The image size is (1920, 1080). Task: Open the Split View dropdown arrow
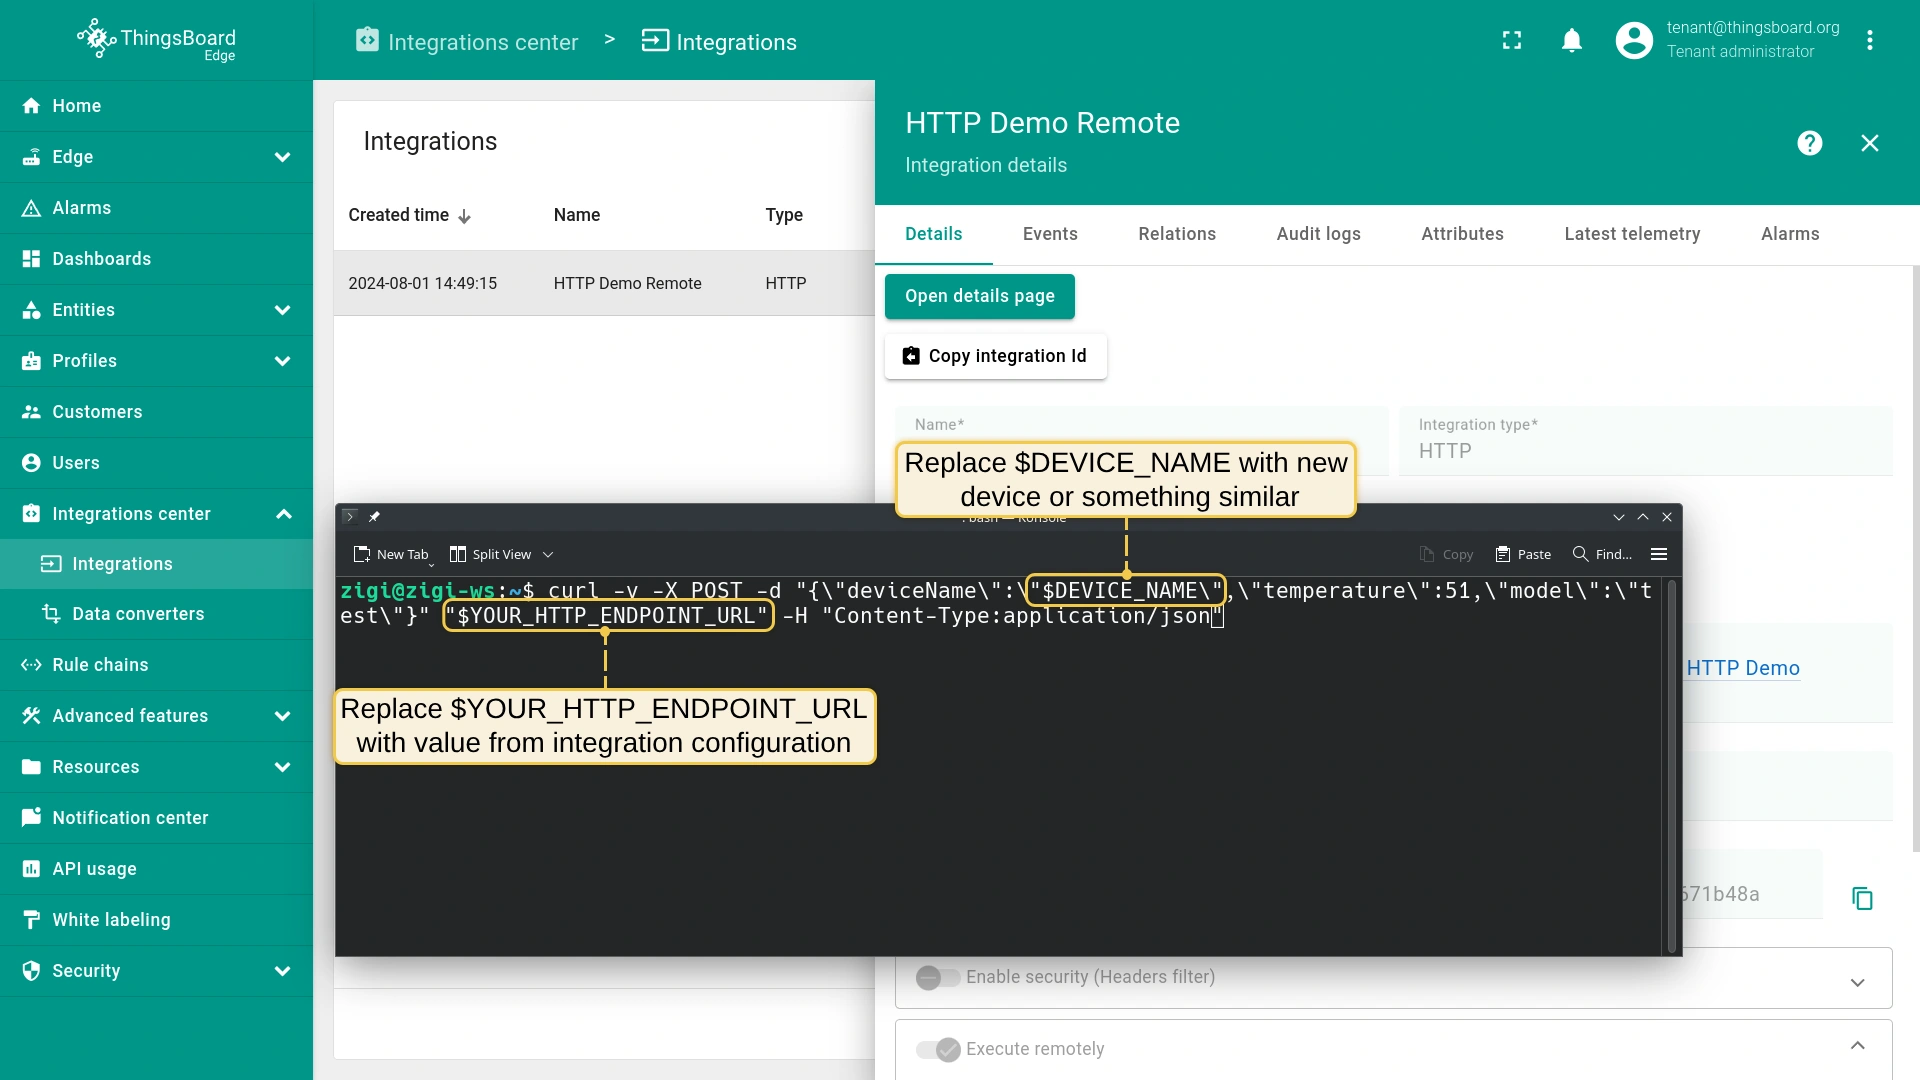[x=548, y=555]
